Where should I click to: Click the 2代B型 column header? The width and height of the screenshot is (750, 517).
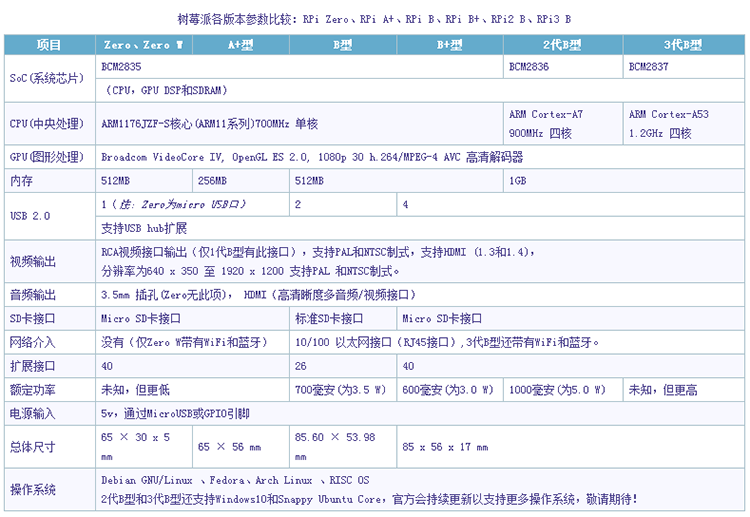pyautogui.click(x=563, y=45)
